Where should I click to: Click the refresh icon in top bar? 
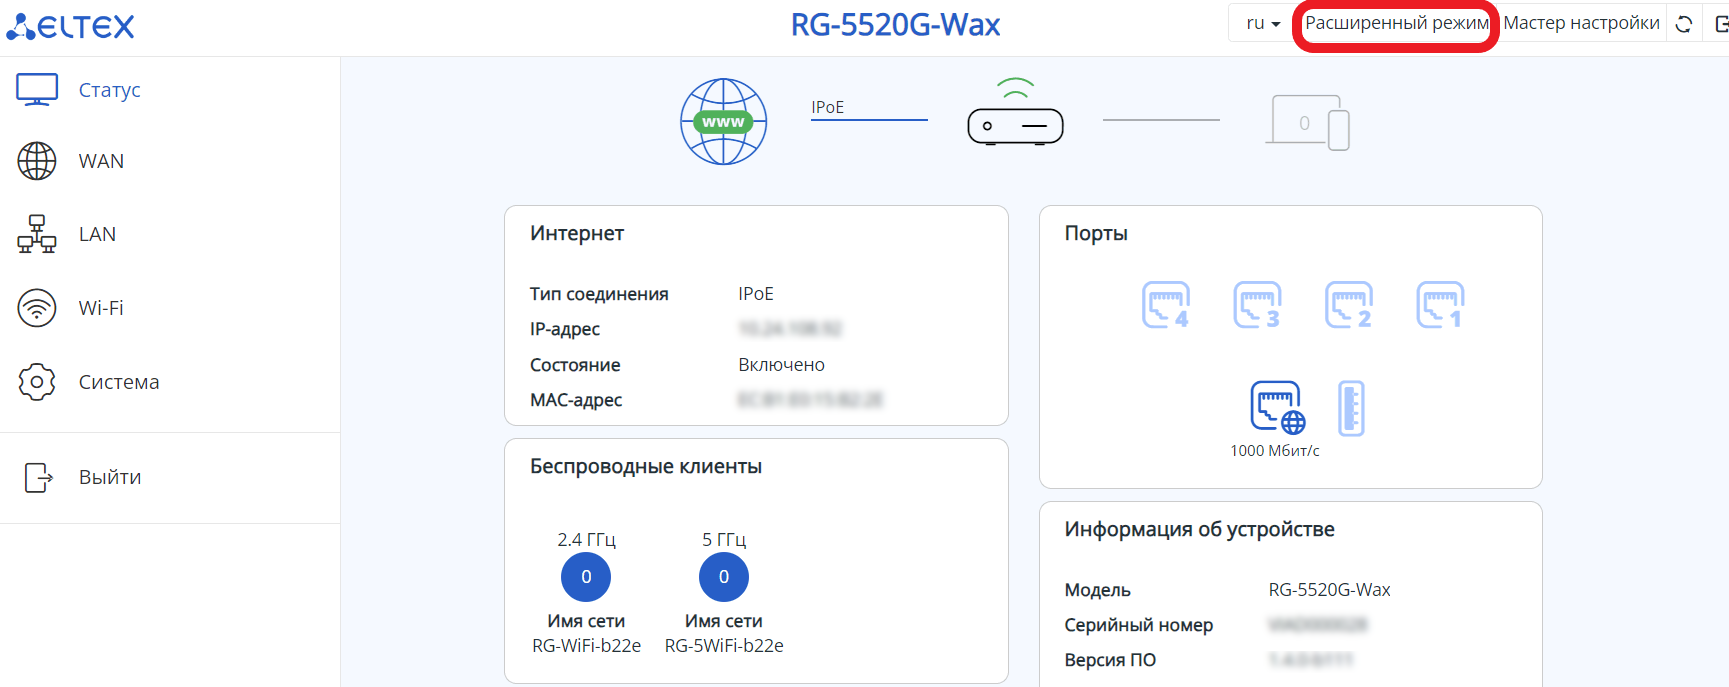[x=1684, y=24]
